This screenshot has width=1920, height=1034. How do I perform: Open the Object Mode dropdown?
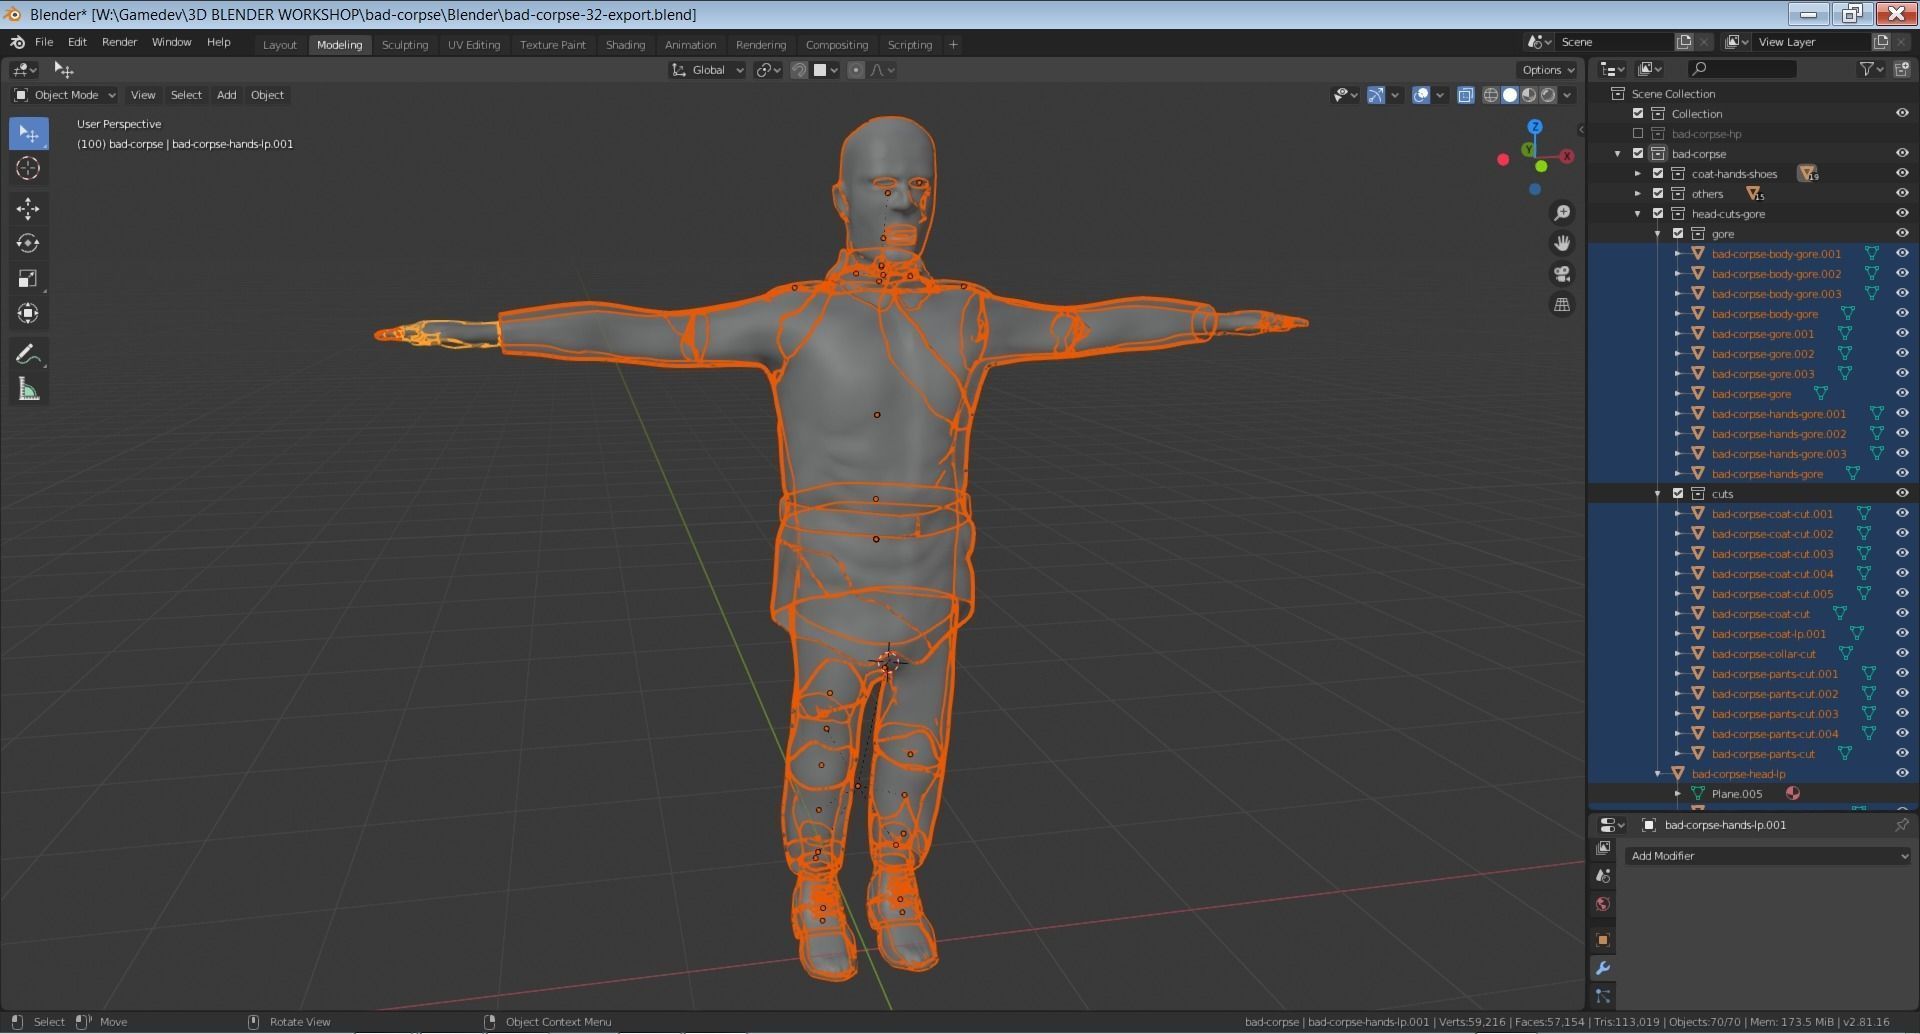click(65, 95)
